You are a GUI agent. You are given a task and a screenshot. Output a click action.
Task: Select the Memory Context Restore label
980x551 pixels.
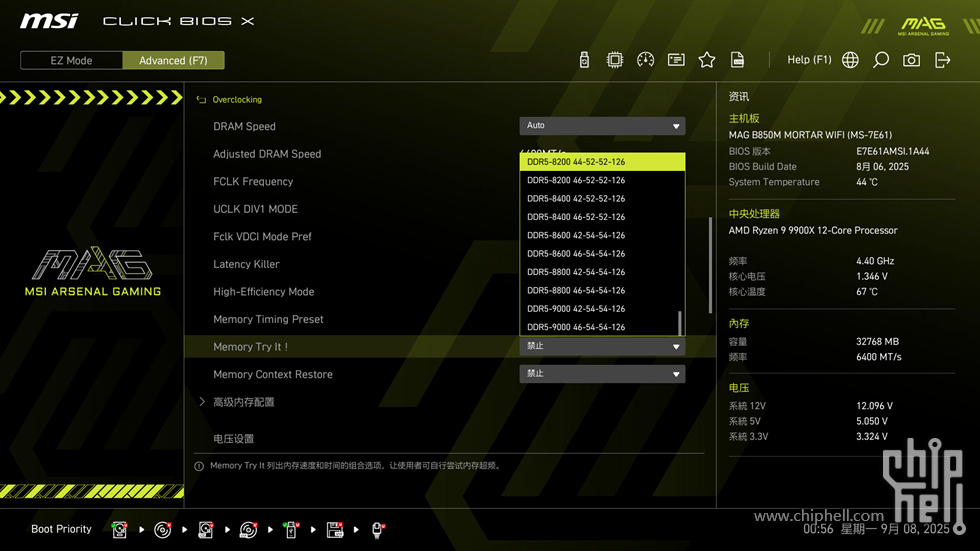[x=272, y=374]
